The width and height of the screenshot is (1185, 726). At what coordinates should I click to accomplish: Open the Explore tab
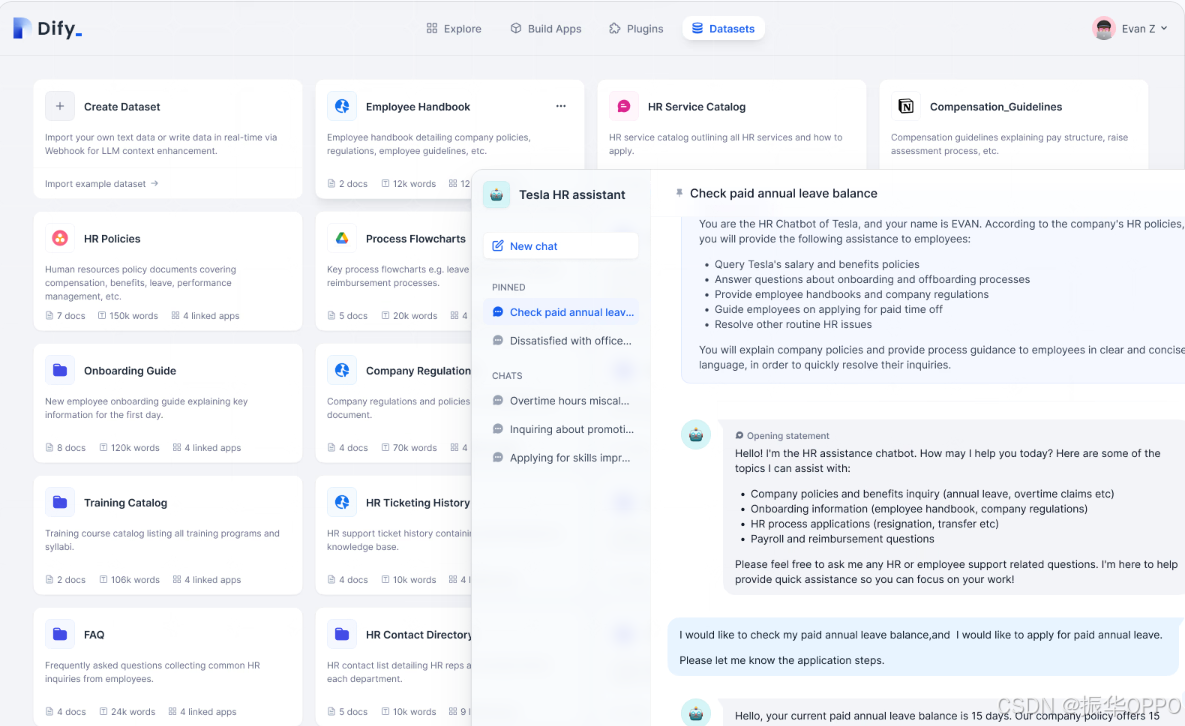coord(453,29)
